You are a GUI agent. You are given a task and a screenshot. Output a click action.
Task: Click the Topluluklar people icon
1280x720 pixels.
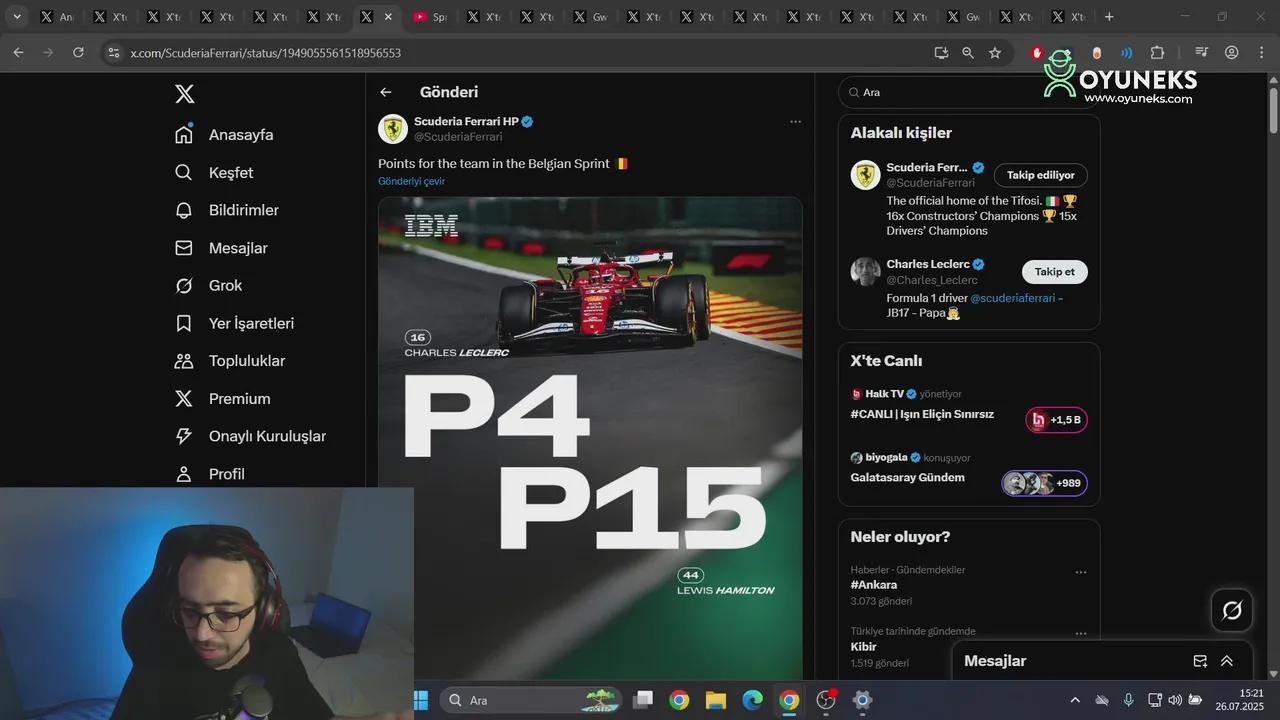(184, 361)
